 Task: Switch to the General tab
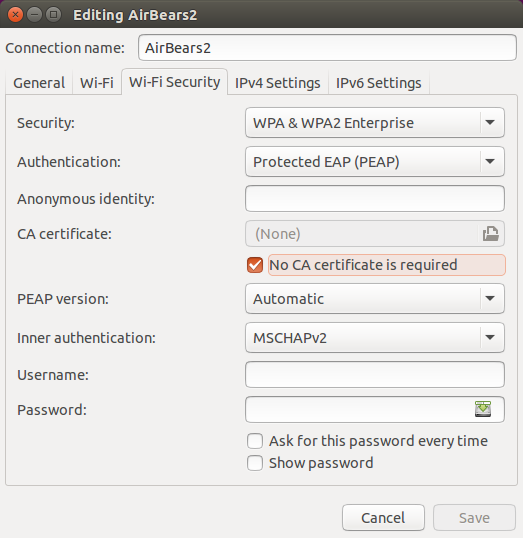tap(39, 83)
